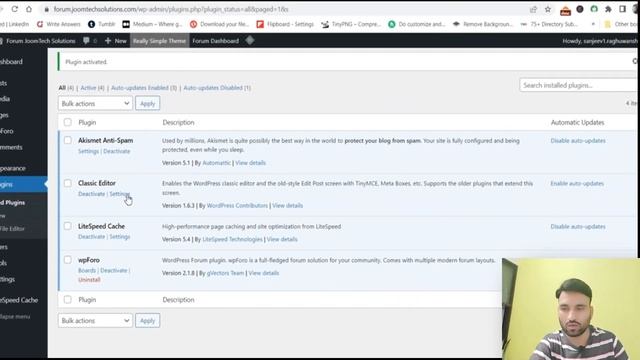The width and height of the screenshot is (640, 360).
Task: Open LiteSpeed Technologies author link
Action: coord(233,240)
